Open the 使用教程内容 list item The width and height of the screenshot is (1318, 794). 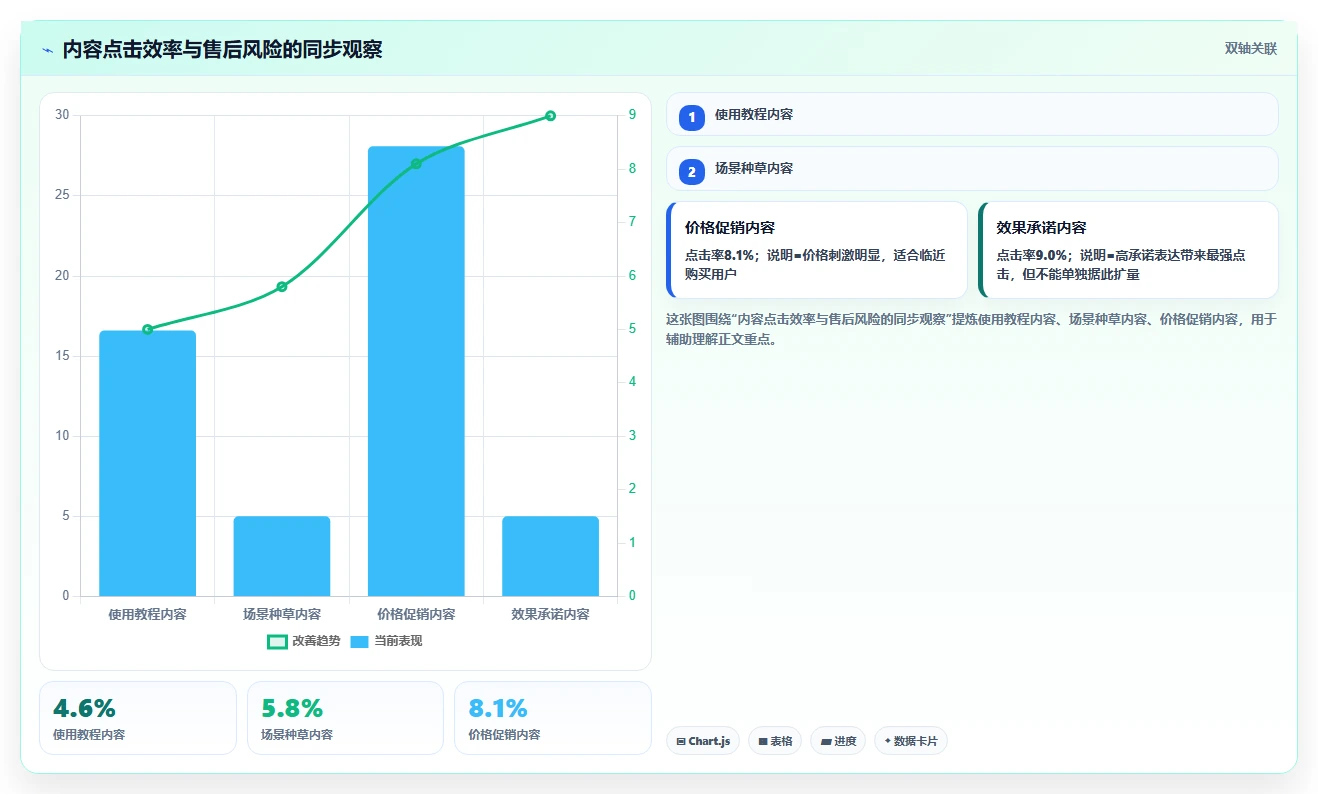point(972,114)
